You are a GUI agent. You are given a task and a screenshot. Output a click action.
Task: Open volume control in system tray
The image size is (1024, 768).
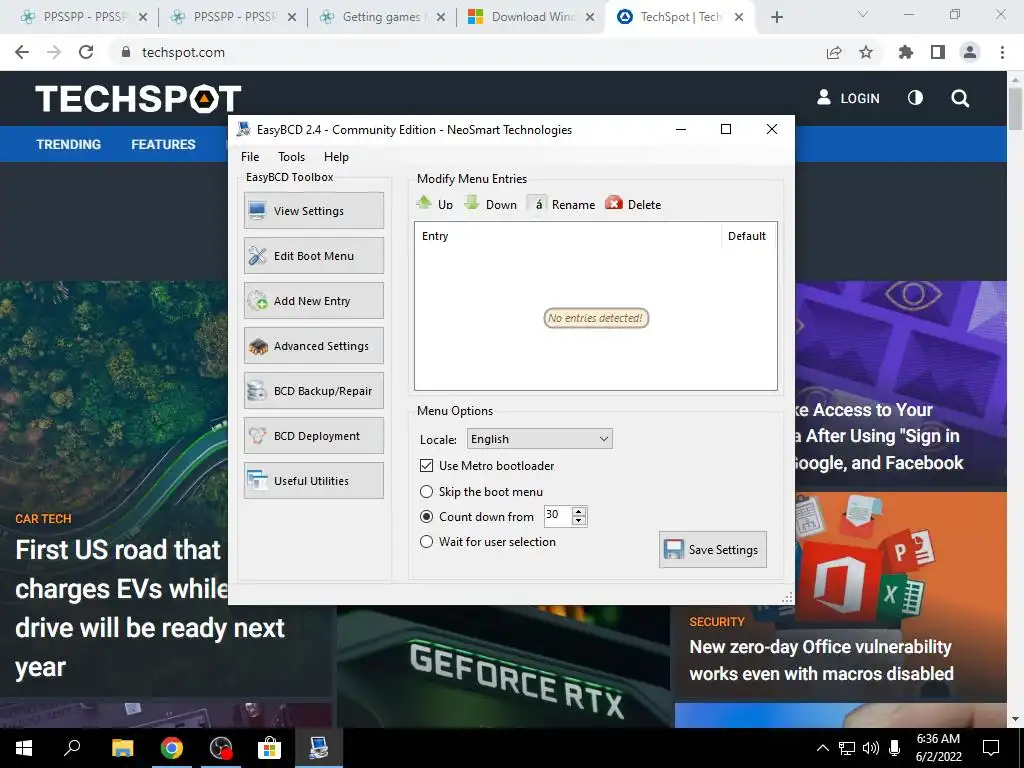click(x=871, y=748)
